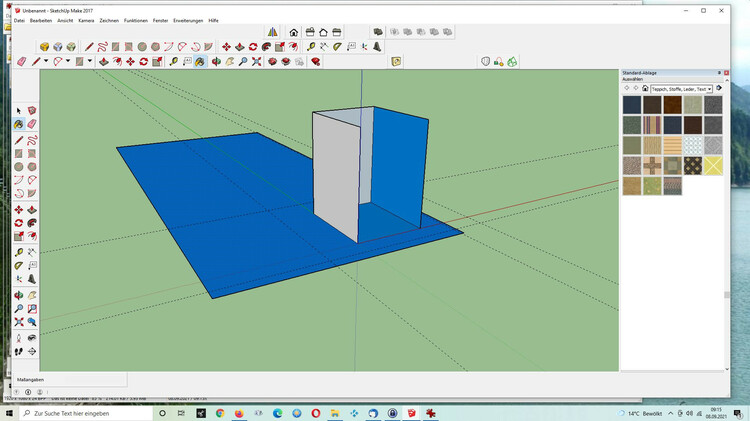Pick the Eraser tool in the second toolbar row
The height and width of the screenshot is (421, 750).
pos(22,61)
